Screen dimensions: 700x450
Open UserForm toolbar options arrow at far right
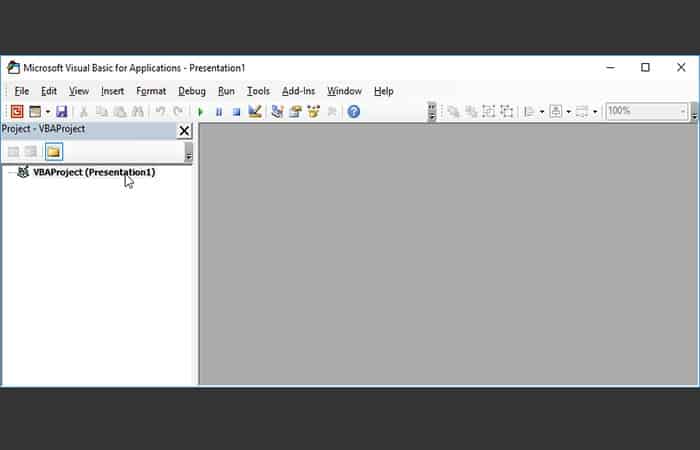pos(694,112)
